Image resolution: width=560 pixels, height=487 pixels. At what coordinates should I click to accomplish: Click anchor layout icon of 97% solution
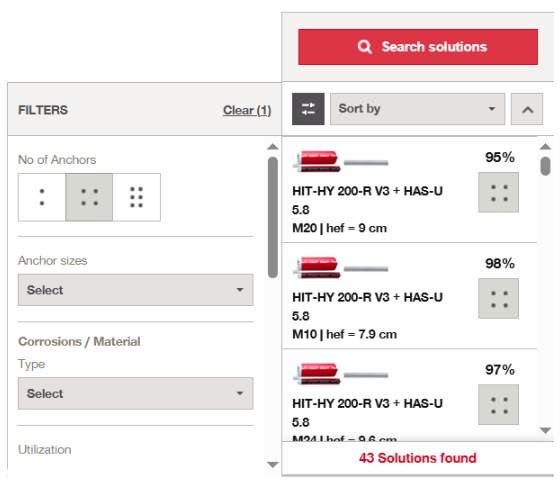point(499,405)
